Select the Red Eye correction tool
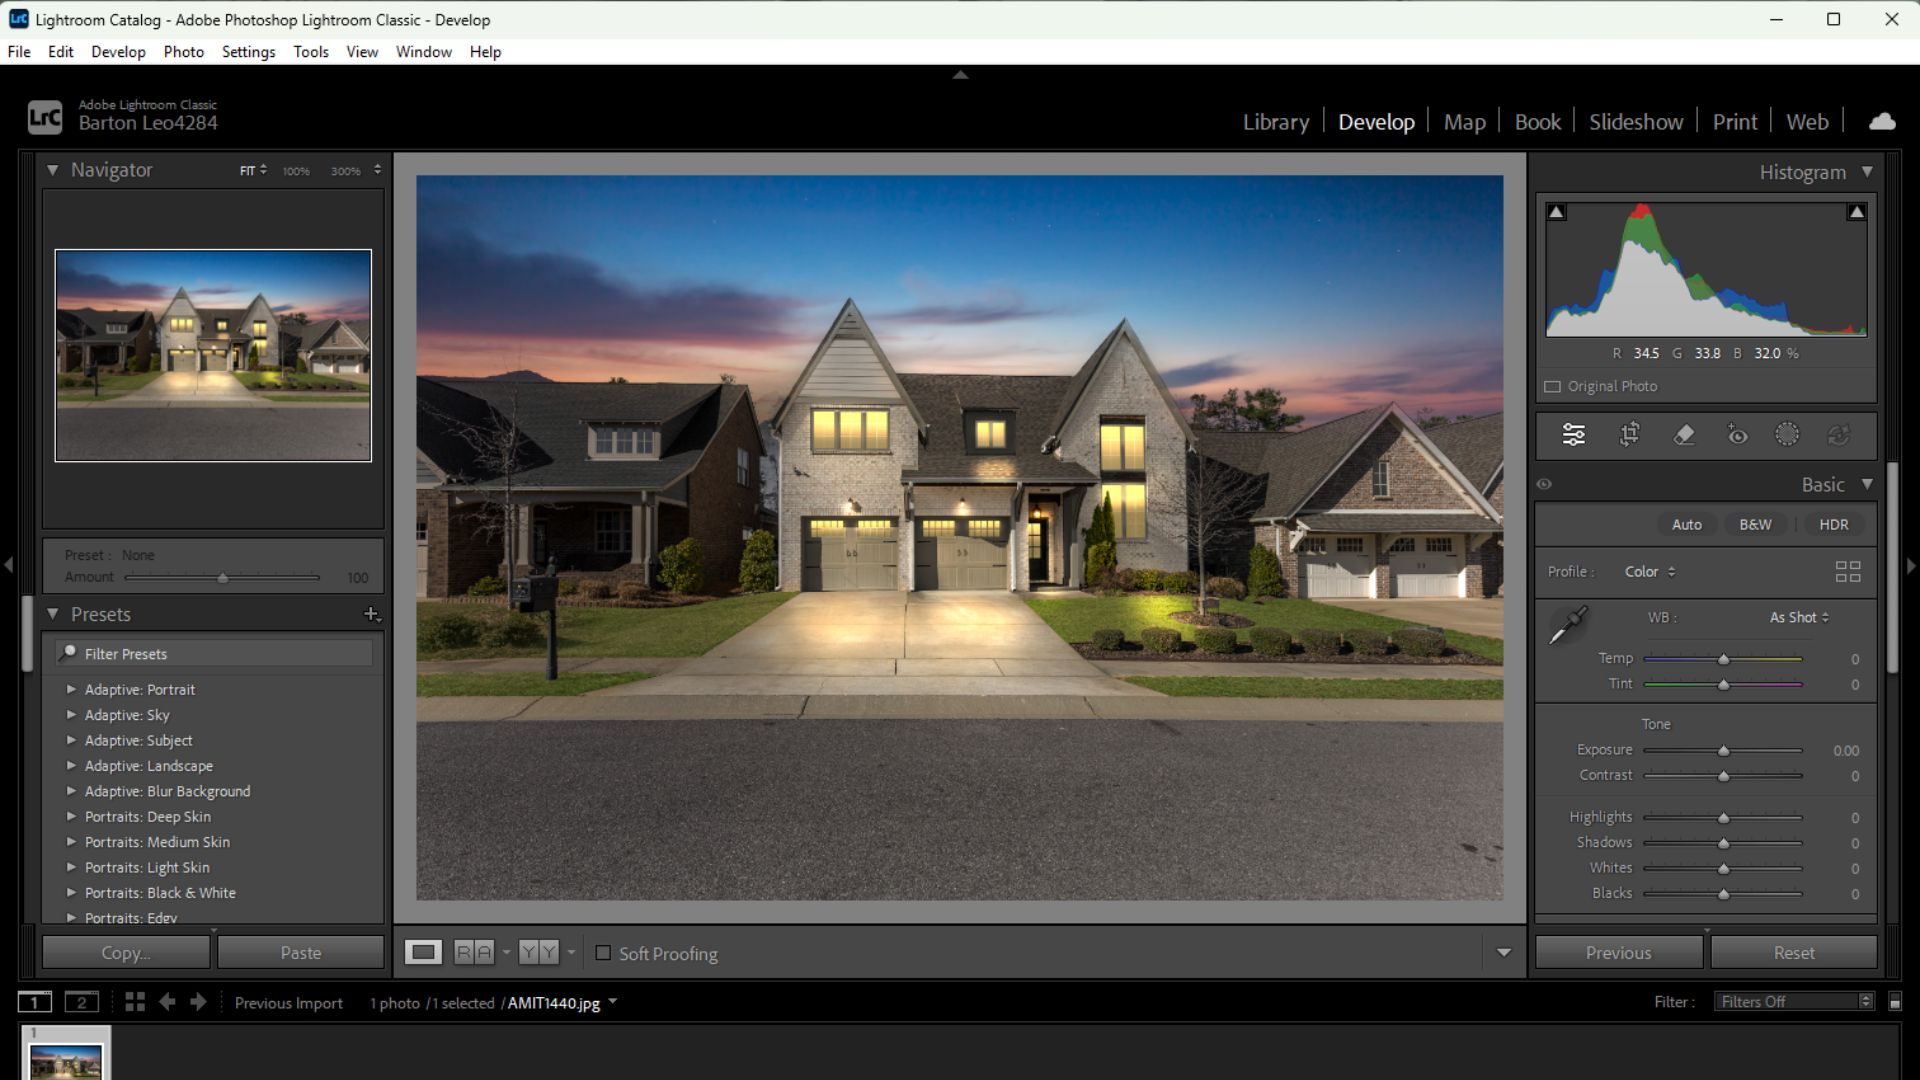 (1738, 435)
